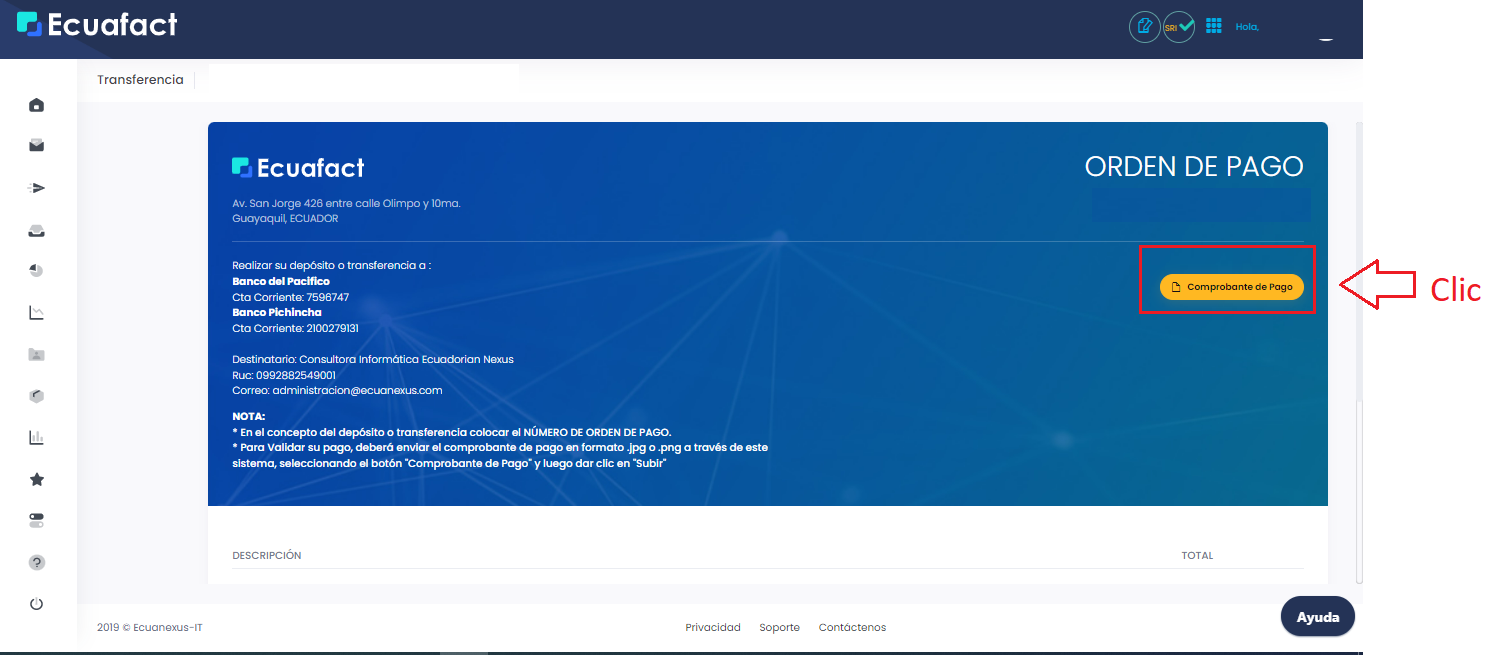Open the inbox tray icon in sidebar

(37, 230)
